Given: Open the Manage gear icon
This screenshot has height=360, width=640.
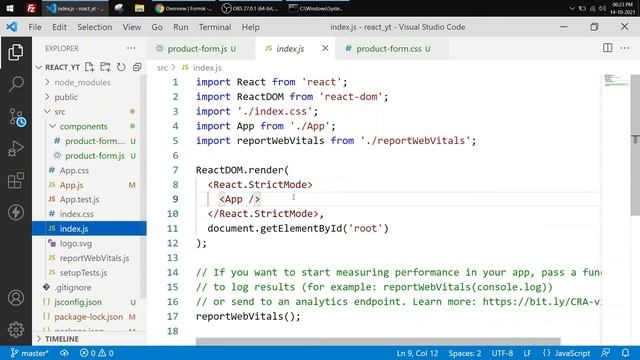Looking at the screenshot, I should point(16,329).
